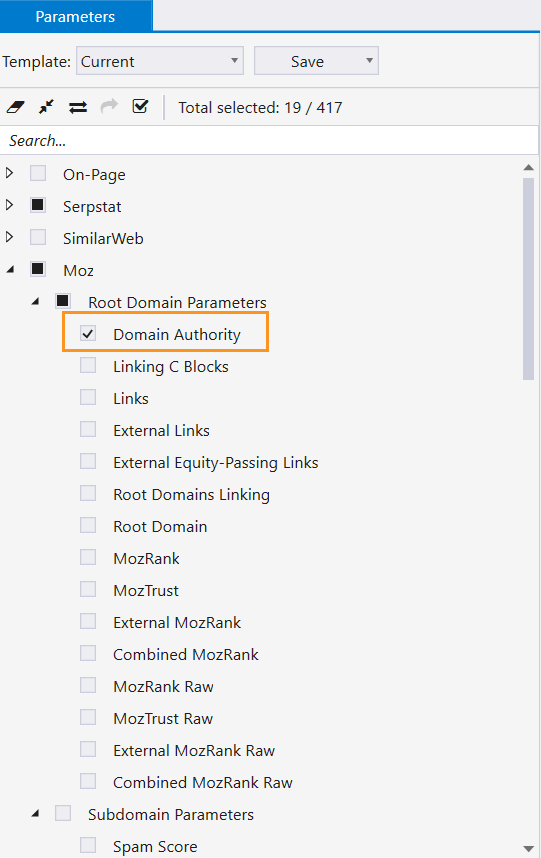Check the MozTrust Raw box
Image resolution: width=541 pixels, height=858 pixels.
88,717
